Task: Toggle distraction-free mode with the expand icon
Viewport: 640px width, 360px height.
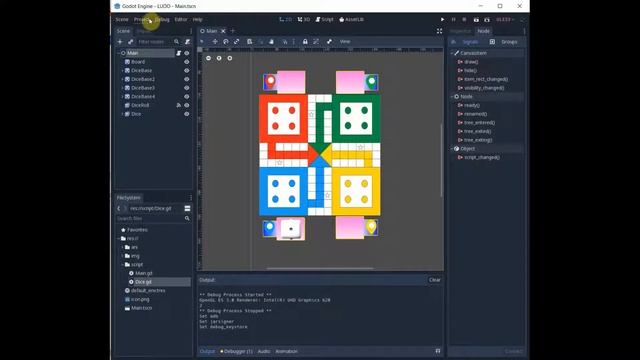Action: (x=440, y=31)
